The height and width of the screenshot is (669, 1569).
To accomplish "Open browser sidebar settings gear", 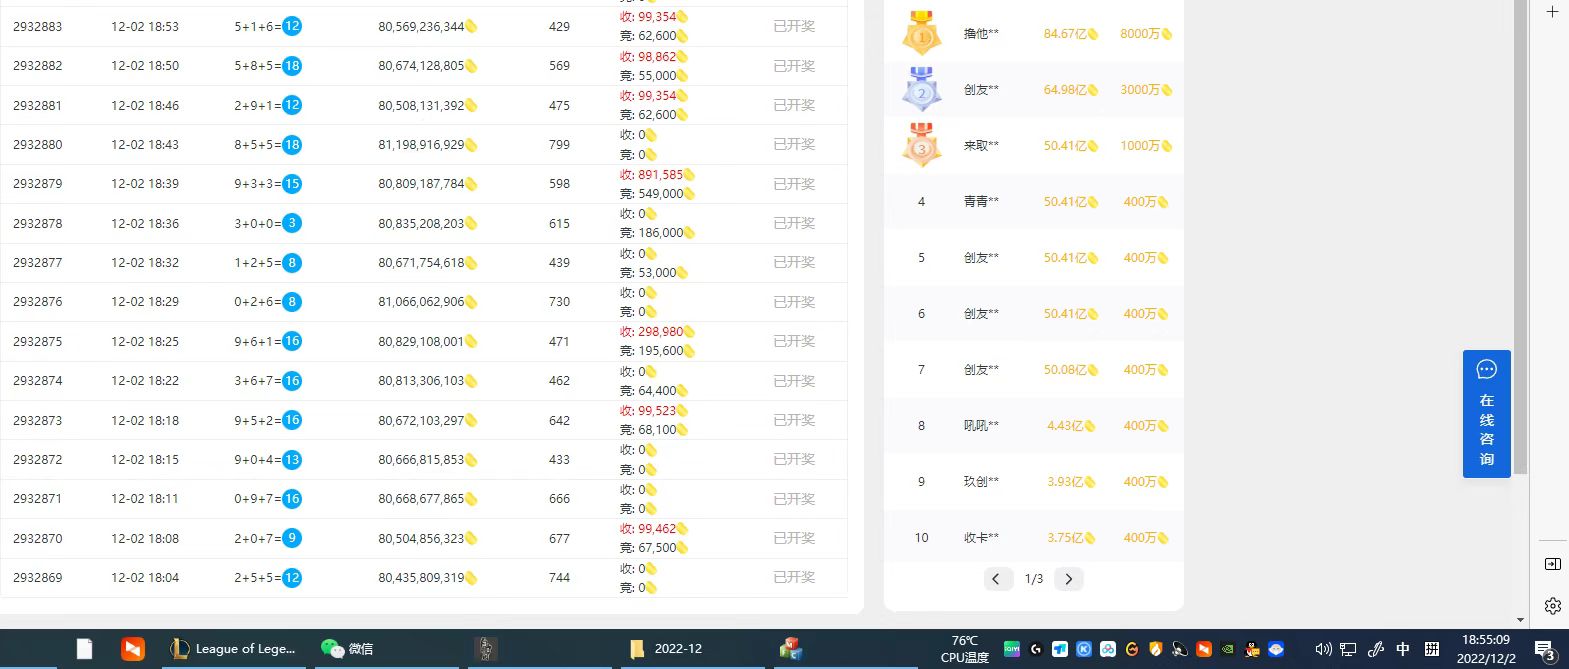I will point(1552,605).
